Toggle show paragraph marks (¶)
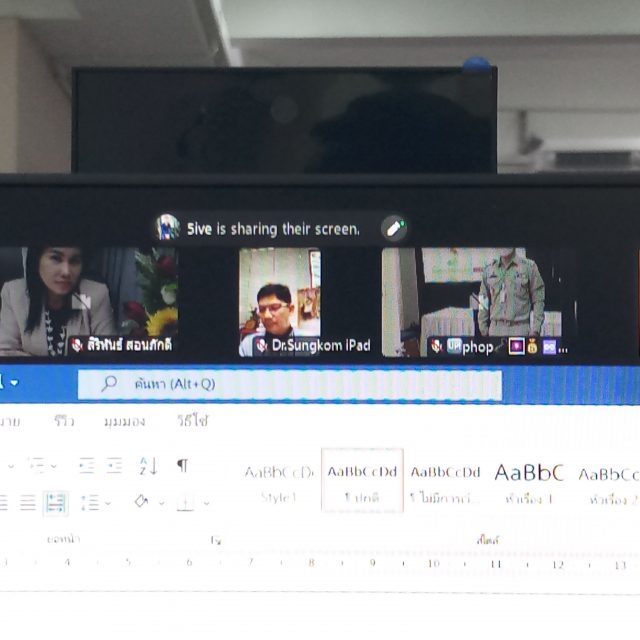The height and width of the screenshot is (640, 640). (x=182, y=466)
